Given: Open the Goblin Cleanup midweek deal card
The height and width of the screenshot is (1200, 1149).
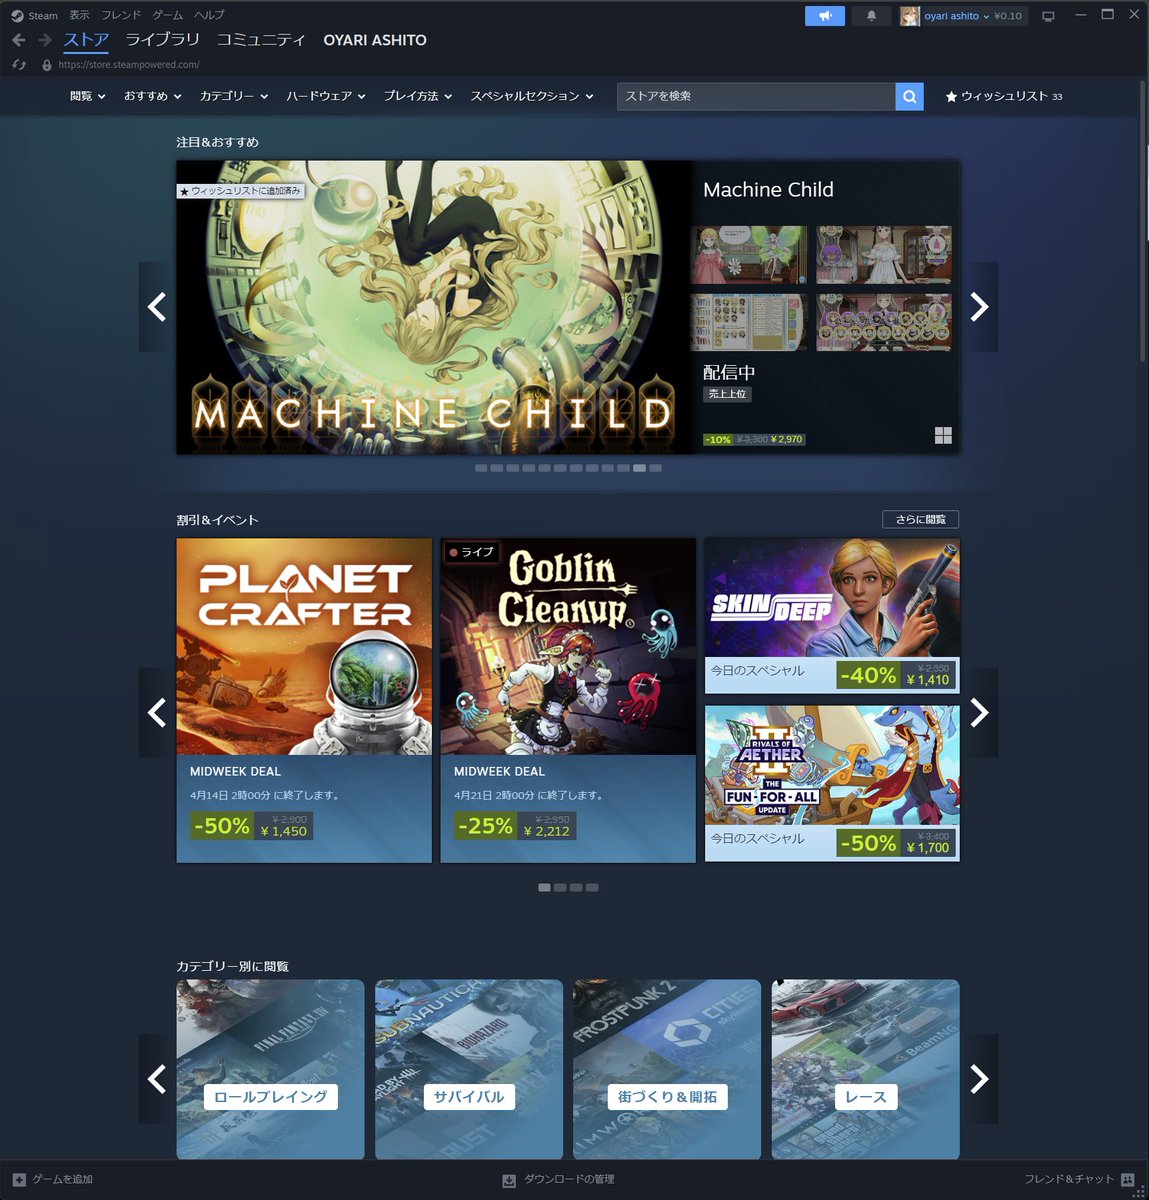Looking at the screenshot, I should 568,700.
